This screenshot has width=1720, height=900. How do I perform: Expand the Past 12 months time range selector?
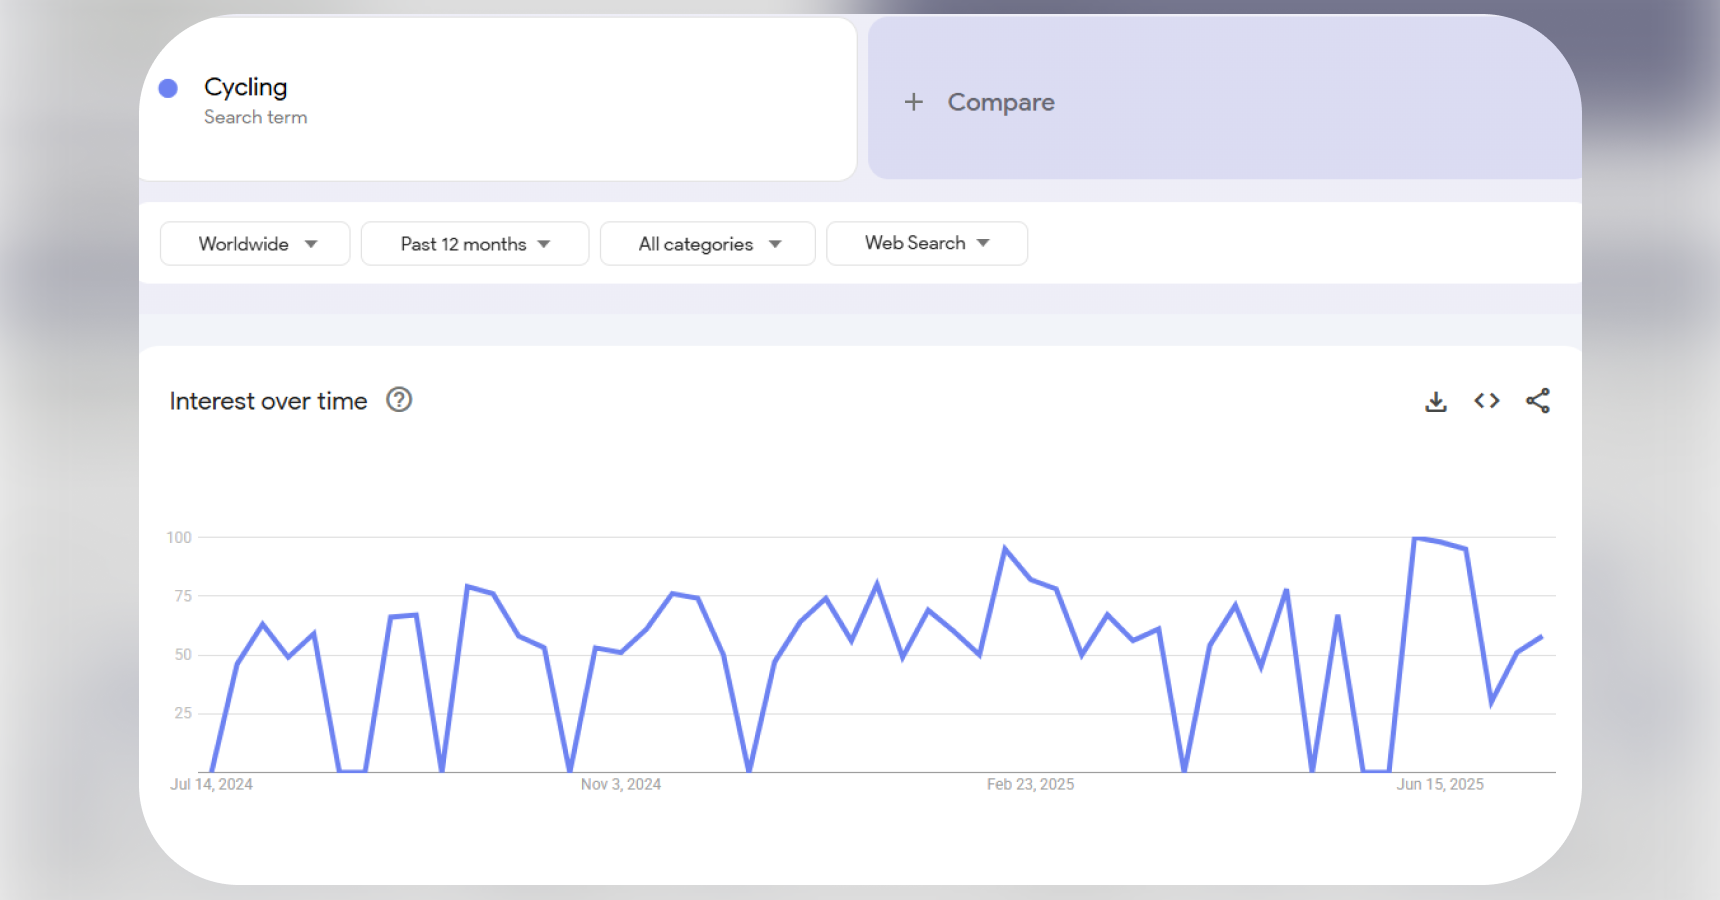point(474,243)
